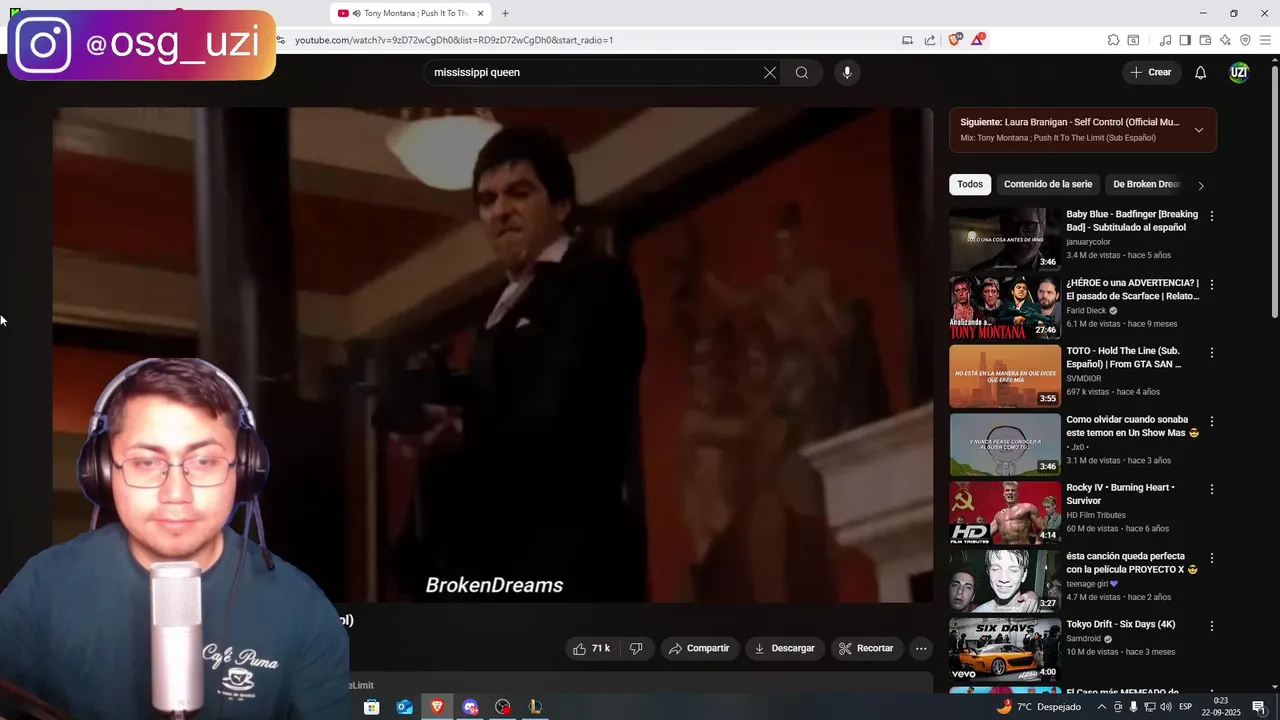Dislike the video with thumbs-down button
Viewport: 1280px width, 720px height.
point(636,649)
